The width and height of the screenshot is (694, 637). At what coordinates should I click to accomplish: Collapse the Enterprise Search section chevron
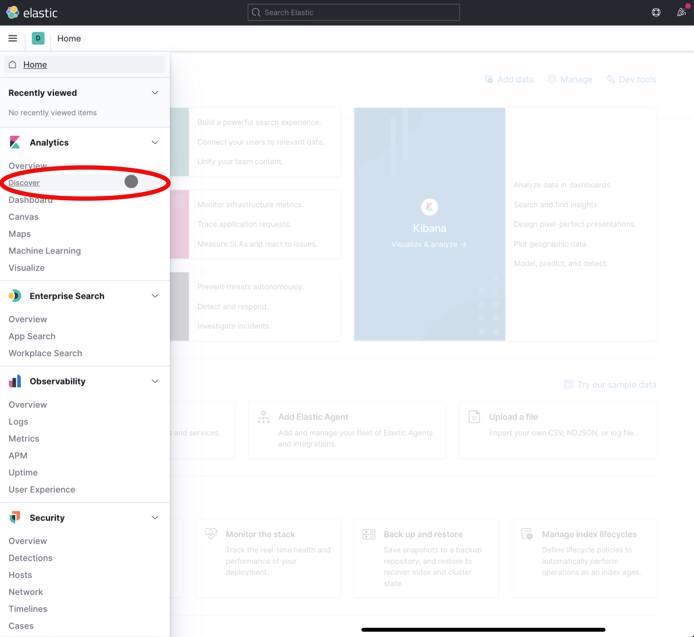[x=154, y=296]
